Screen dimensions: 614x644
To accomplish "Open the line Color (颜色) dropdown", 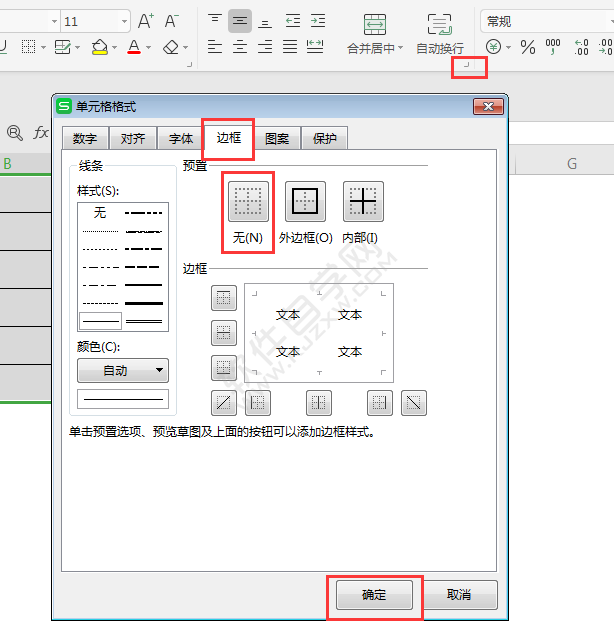I will coord(123,370).
